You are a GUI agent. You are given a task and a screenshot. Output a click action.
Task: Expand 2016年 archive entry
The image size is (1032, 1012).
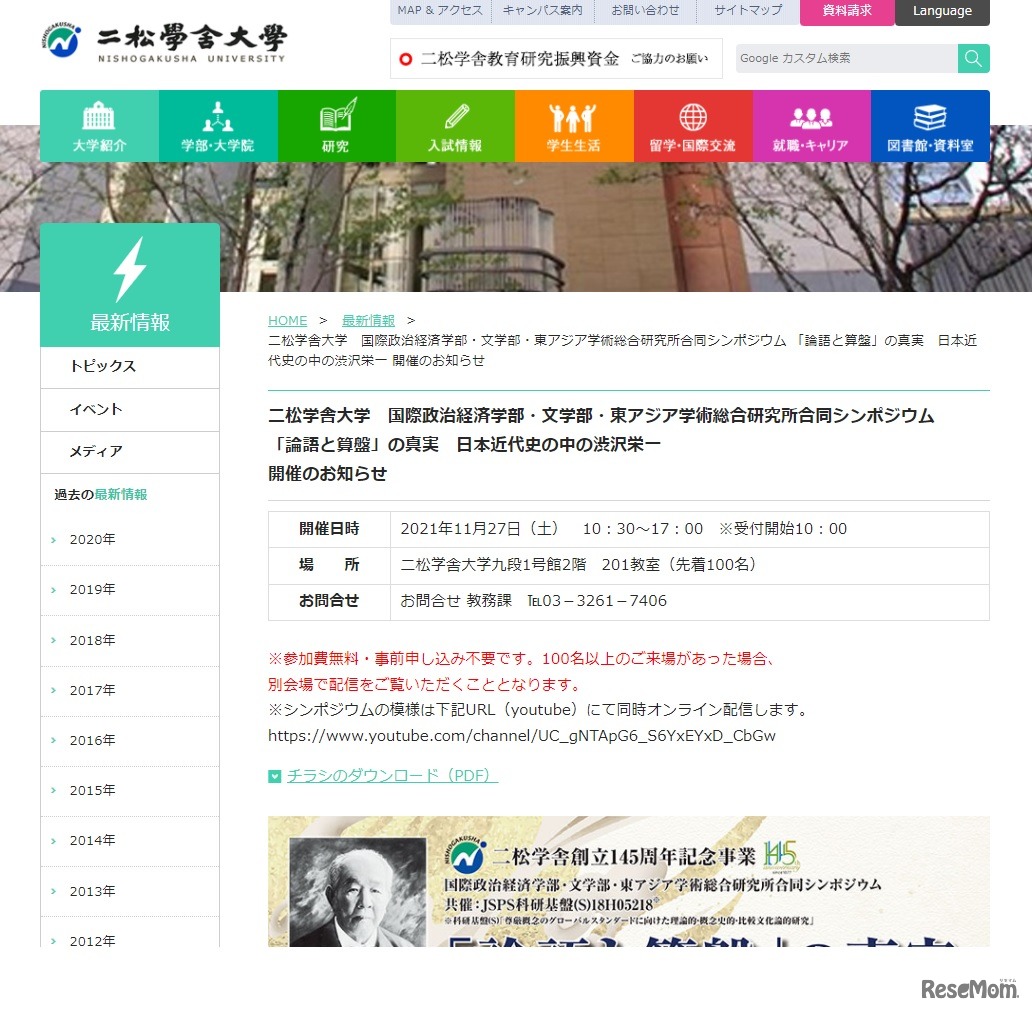(130, 740)
